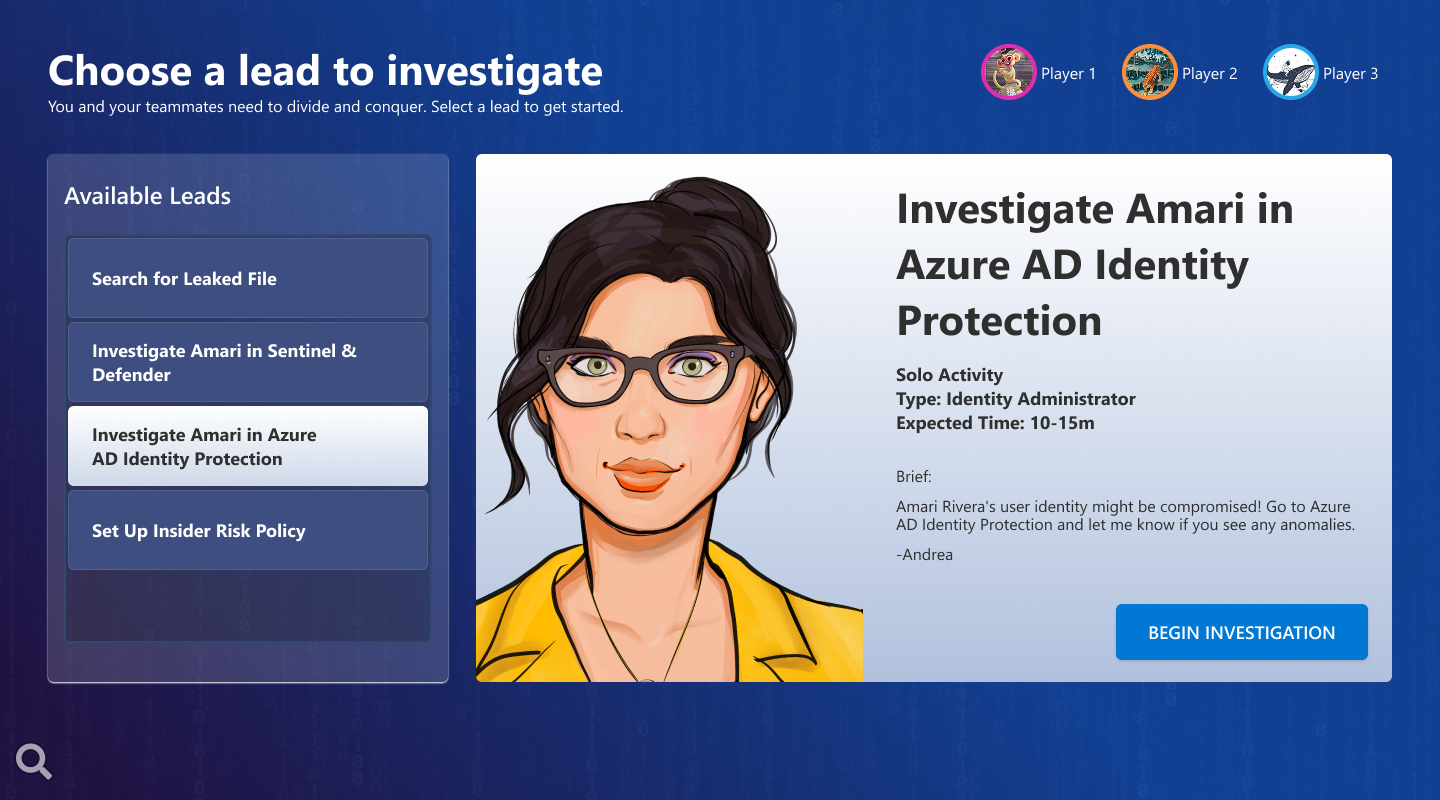Click Andrea's portrait illustration
This screenshot has width=1440, height=800.
pyautogui.click(x=669, y=430)
